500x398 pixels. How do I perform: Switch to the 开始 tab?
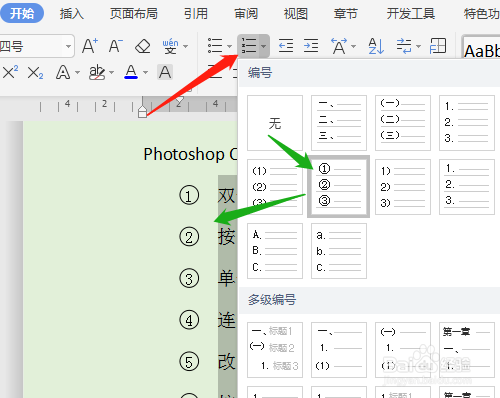coord(22,13)
